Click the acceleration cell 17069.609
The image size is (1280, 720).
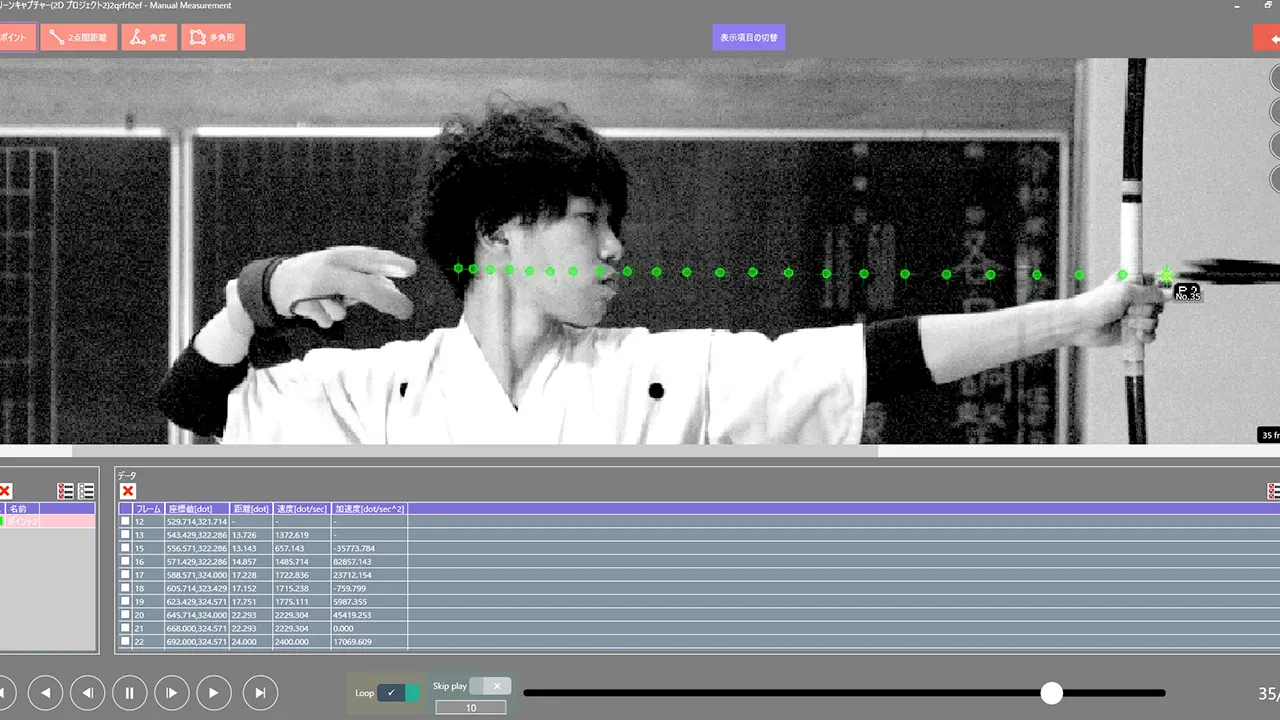coord(369,641)
